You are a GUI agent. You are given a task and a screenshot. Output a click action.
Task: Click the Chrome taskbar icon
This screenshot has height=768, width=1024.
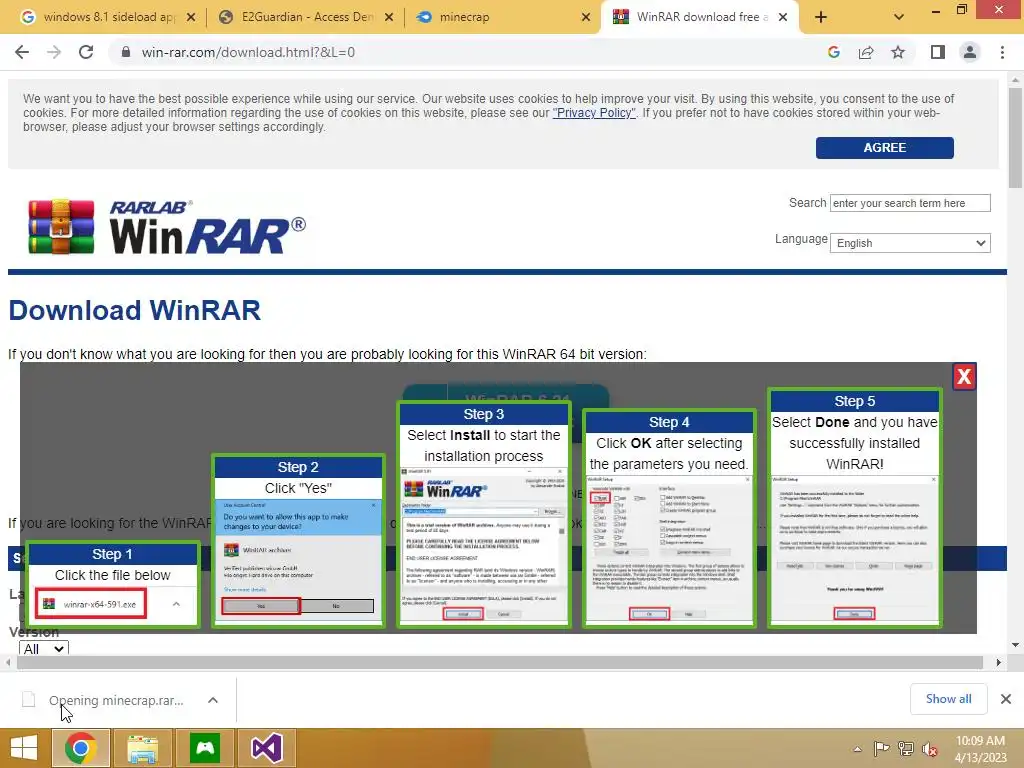pos(80,748)
